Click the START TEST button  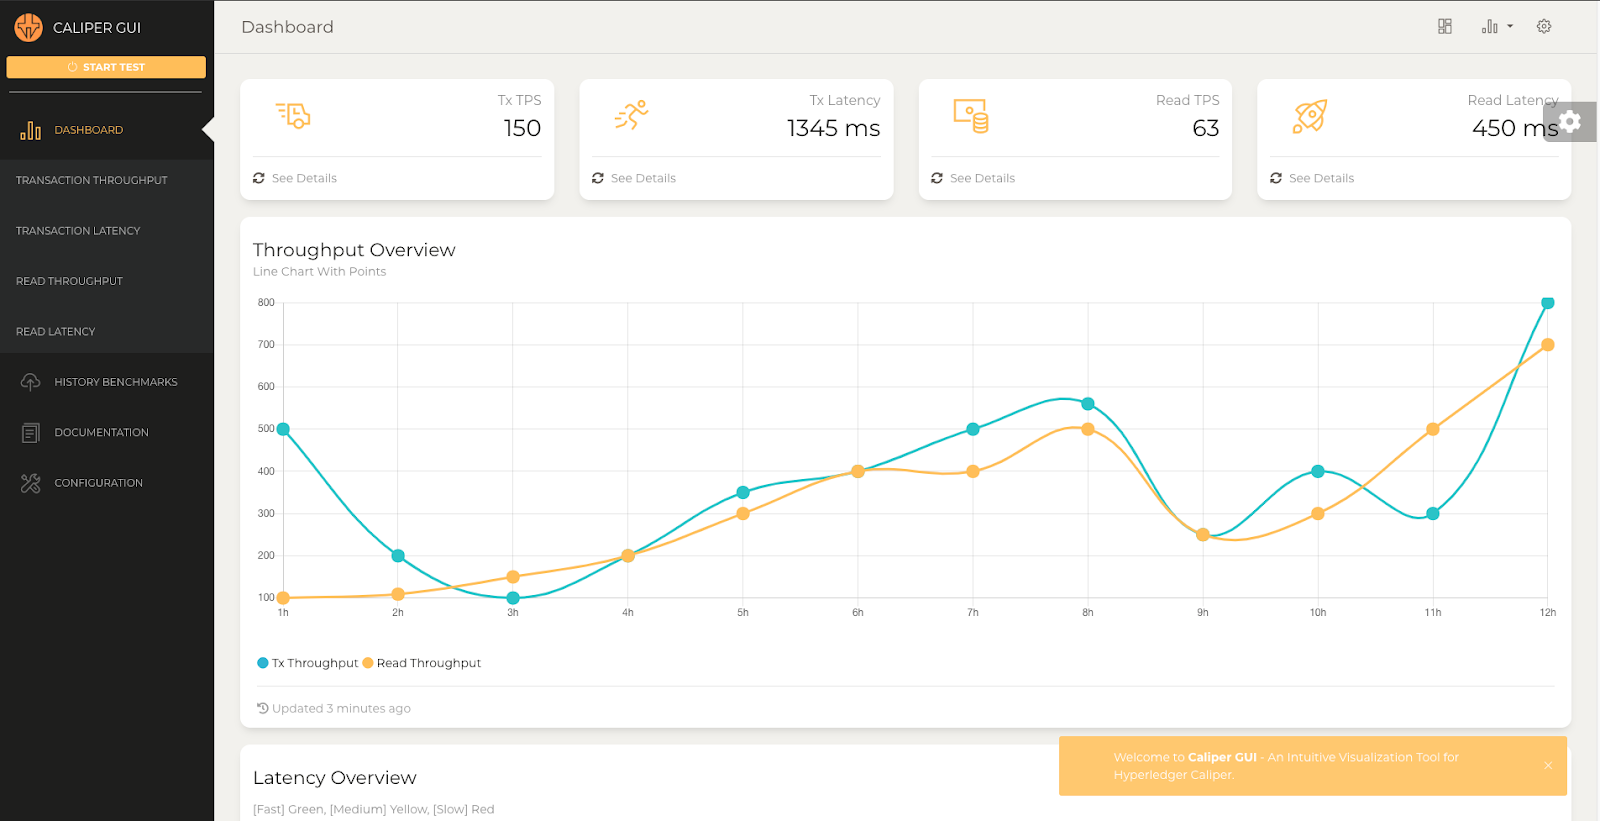pos(106,67)
